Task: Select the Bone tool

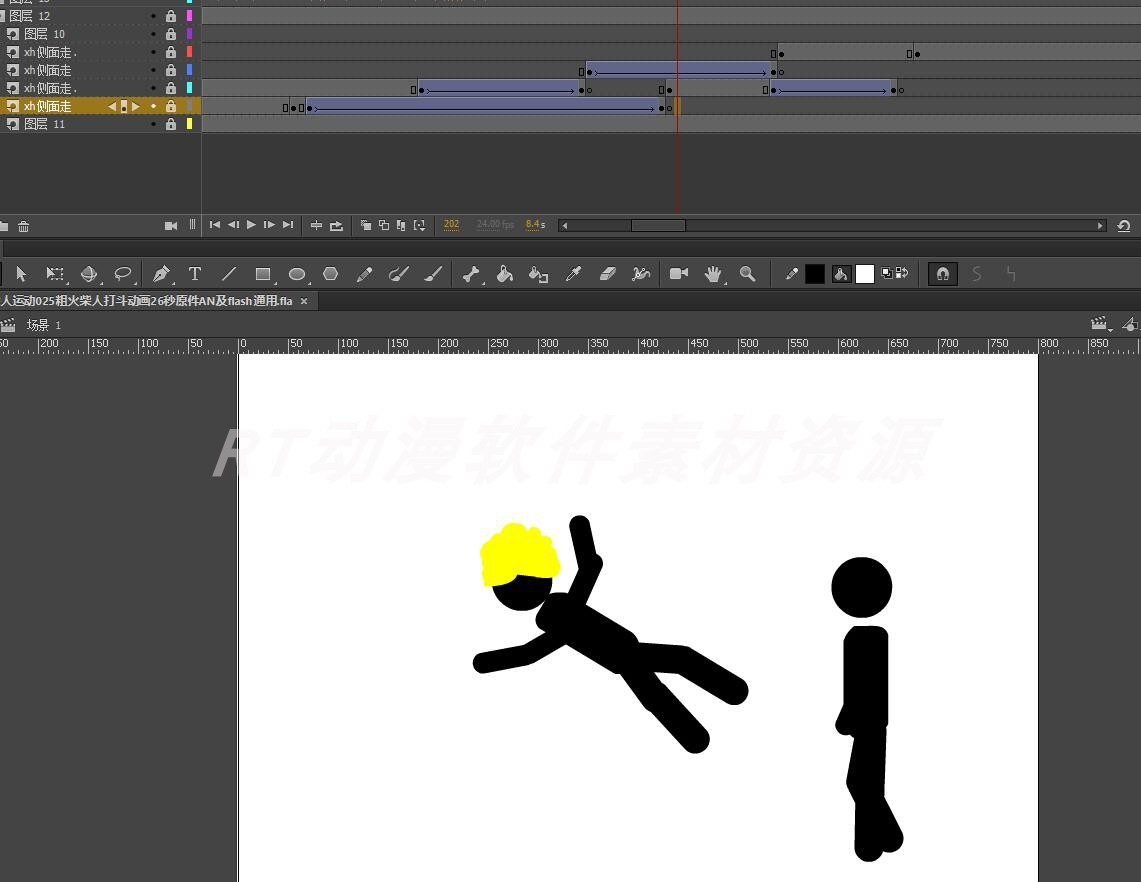Action: (x=471, y=274)
